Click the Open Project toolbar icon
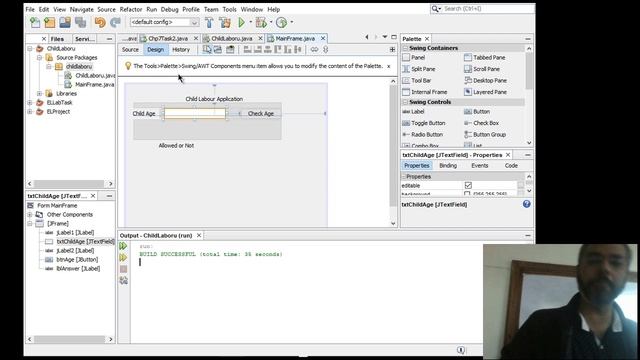This screenshot has height=360, width=640. 65,22
